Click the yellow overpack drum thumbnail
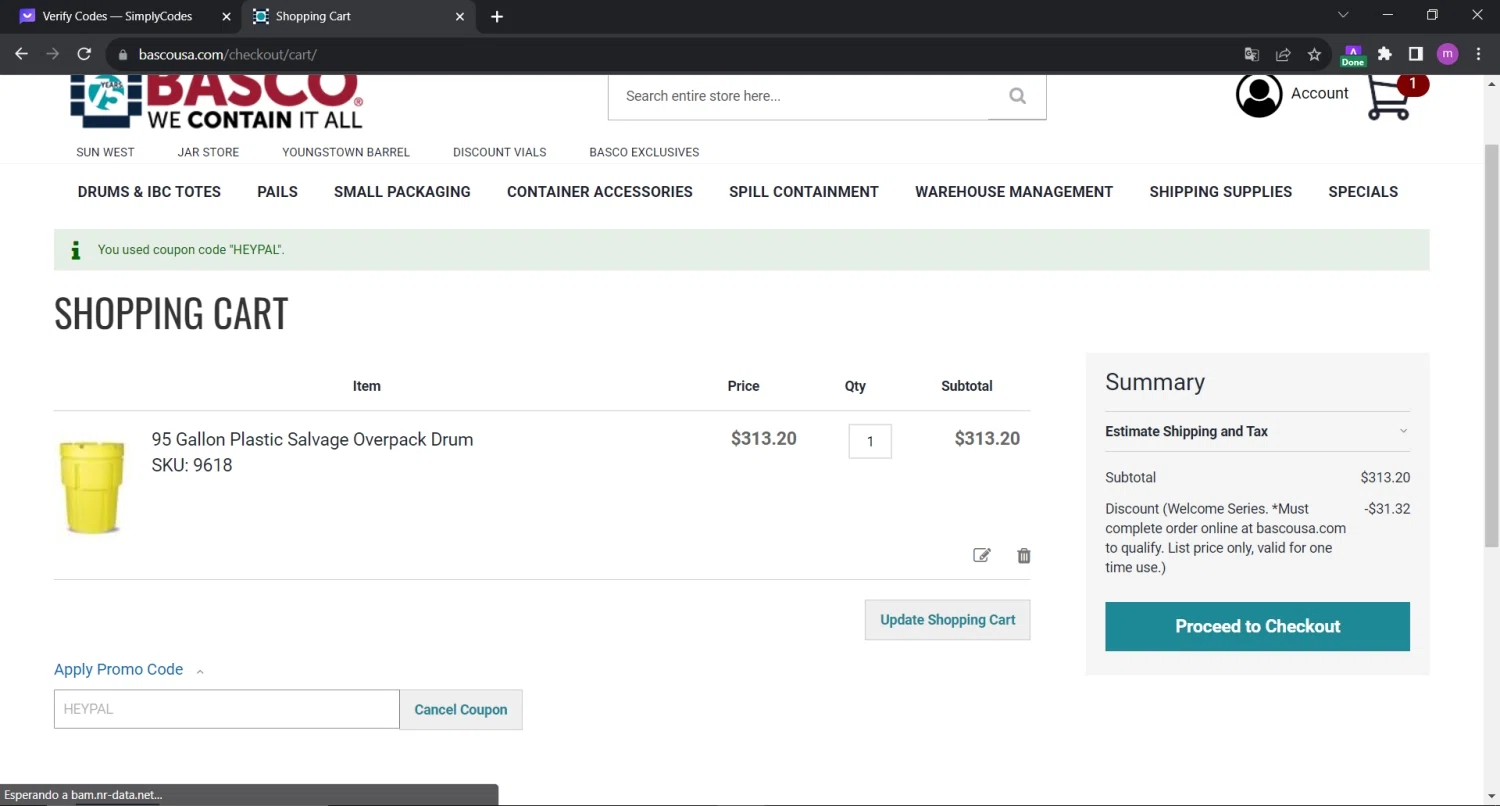1500x806 pixels. (93, 488)
